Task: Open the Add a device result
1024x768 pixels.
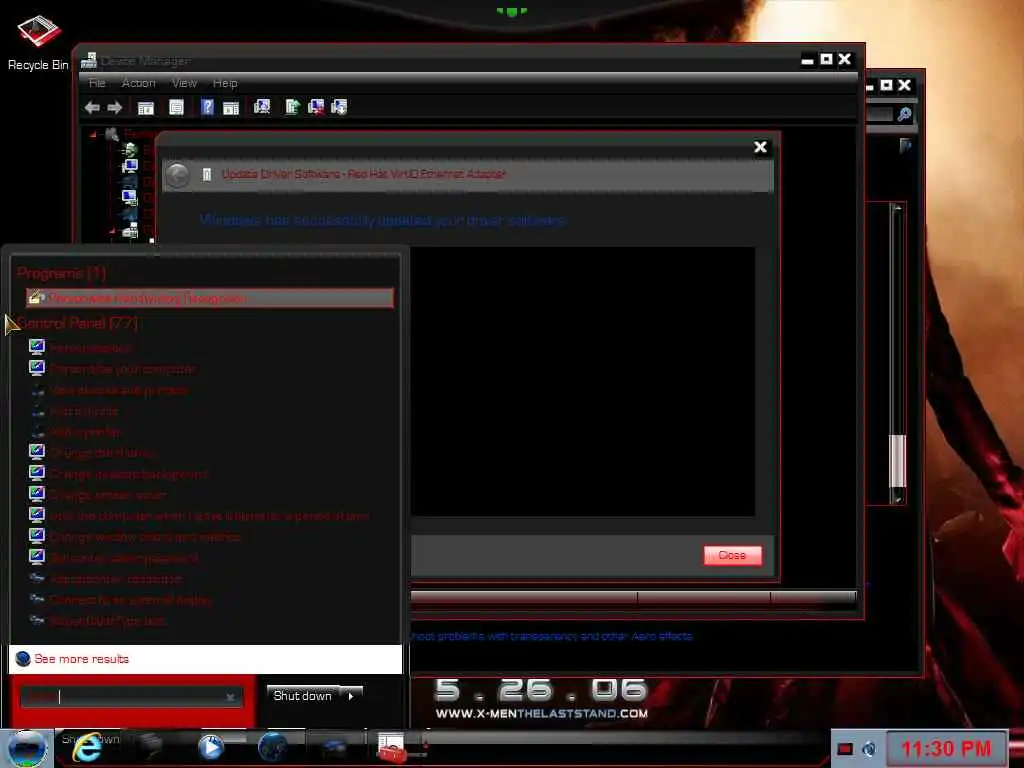Action: click(x=74, y=411)
